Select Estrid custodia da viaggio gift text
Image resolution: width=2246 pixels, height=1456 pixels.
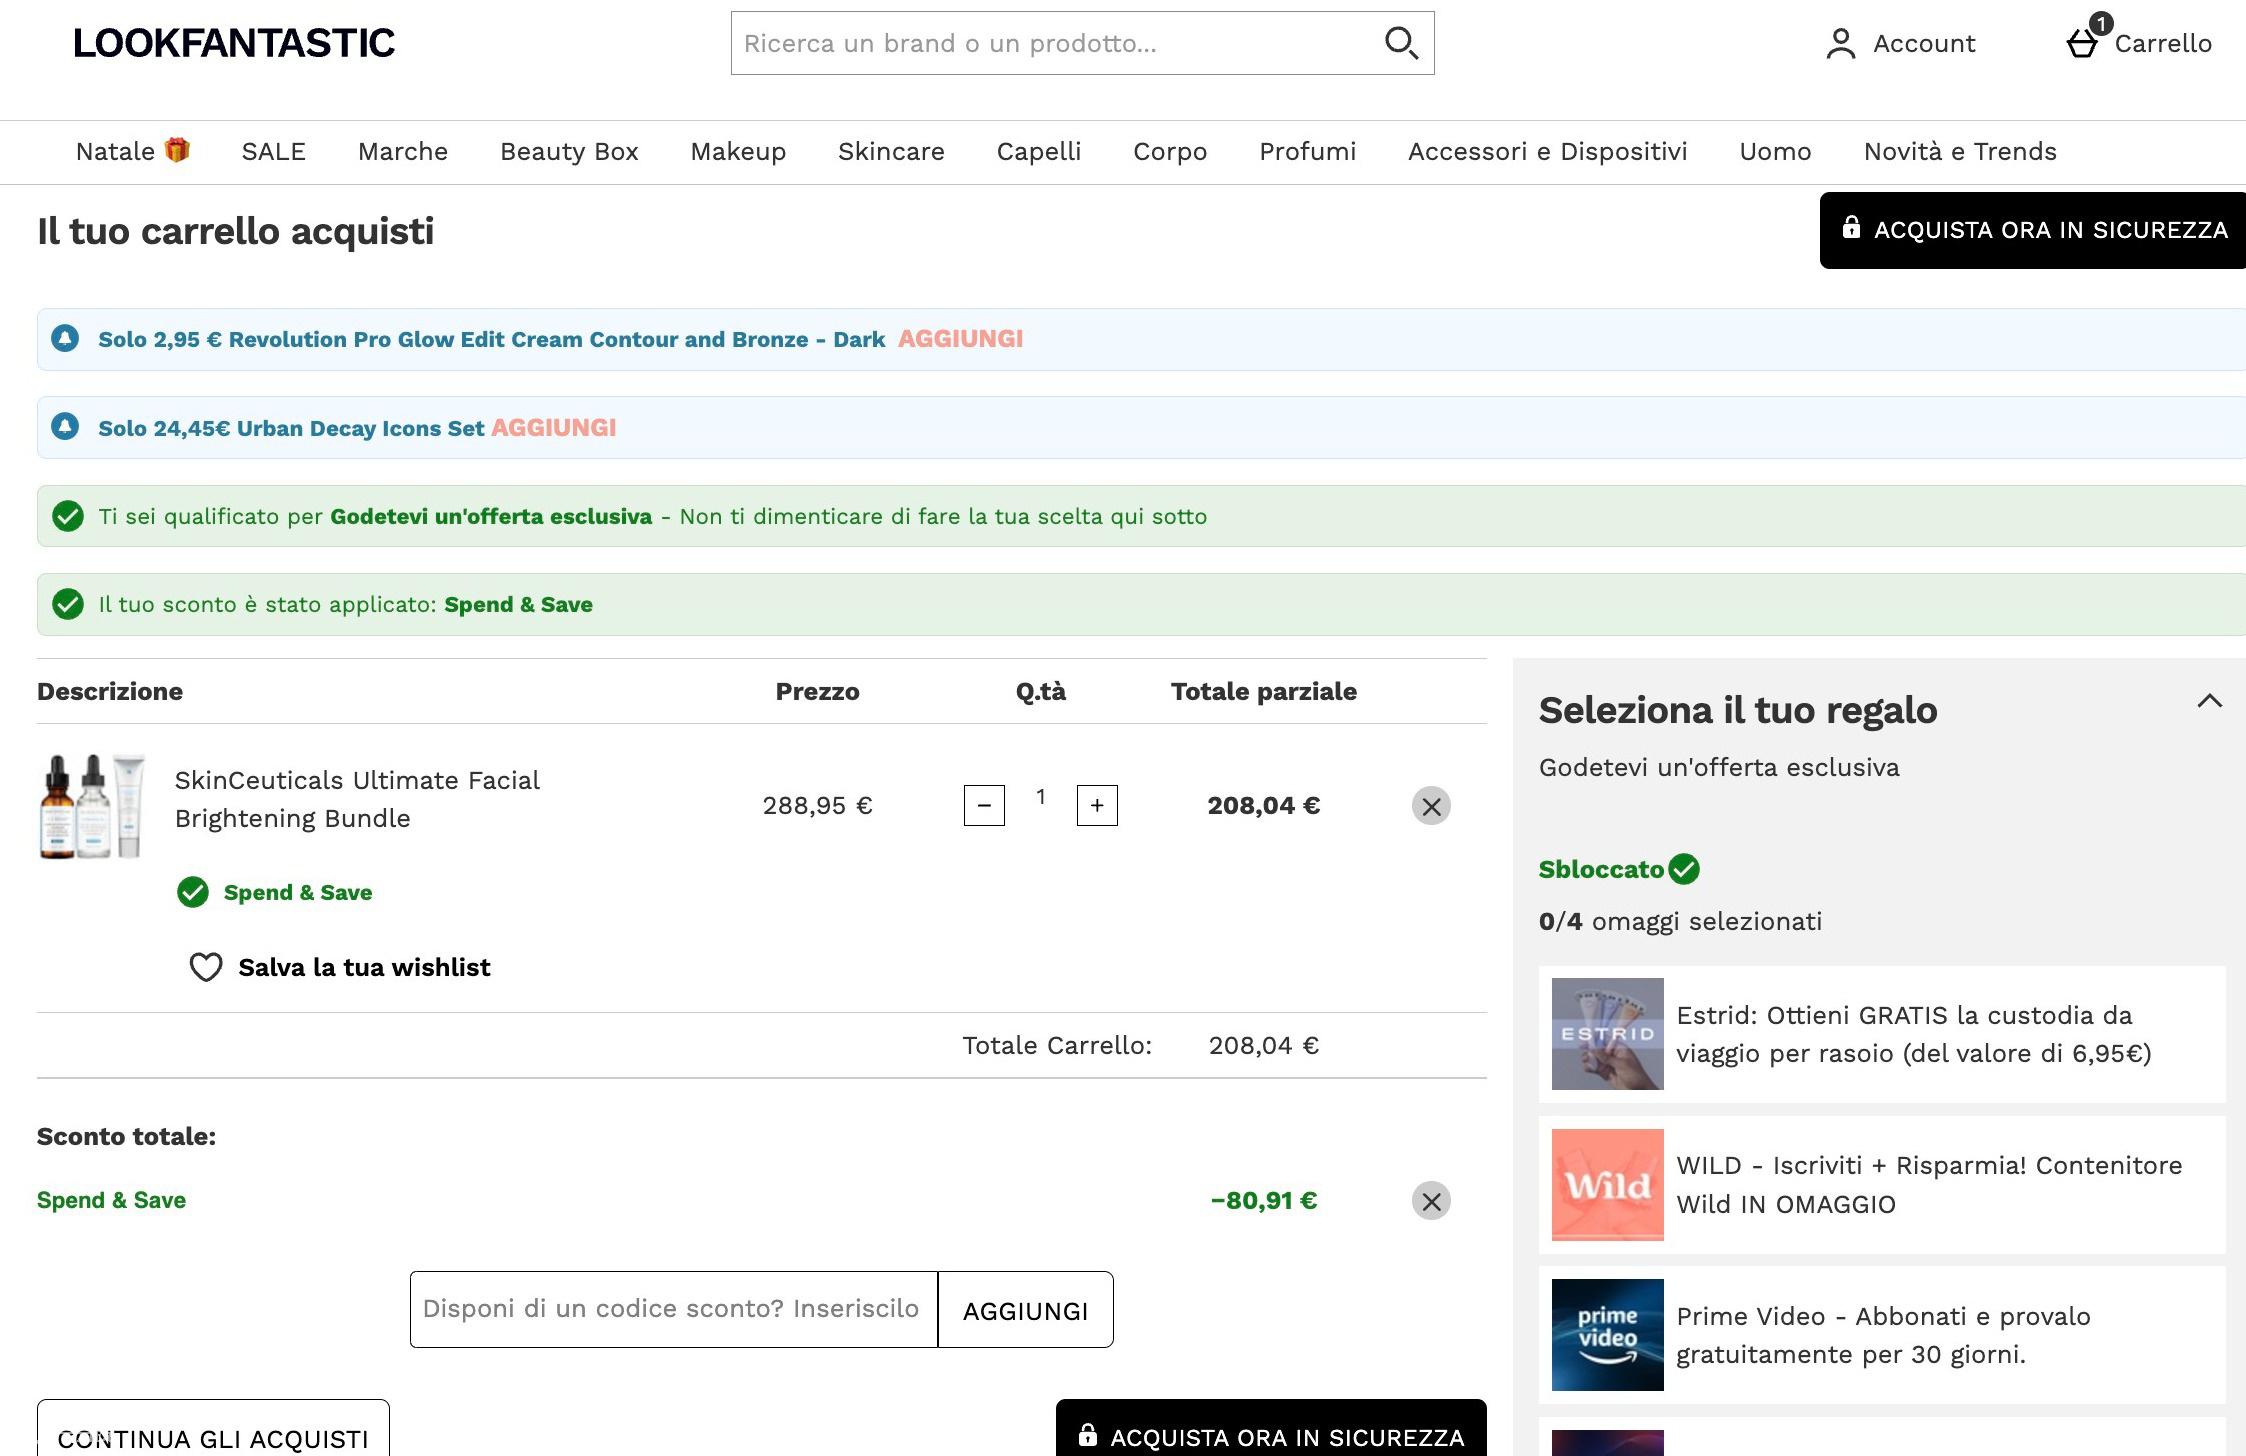(x=1913, y=1034)
